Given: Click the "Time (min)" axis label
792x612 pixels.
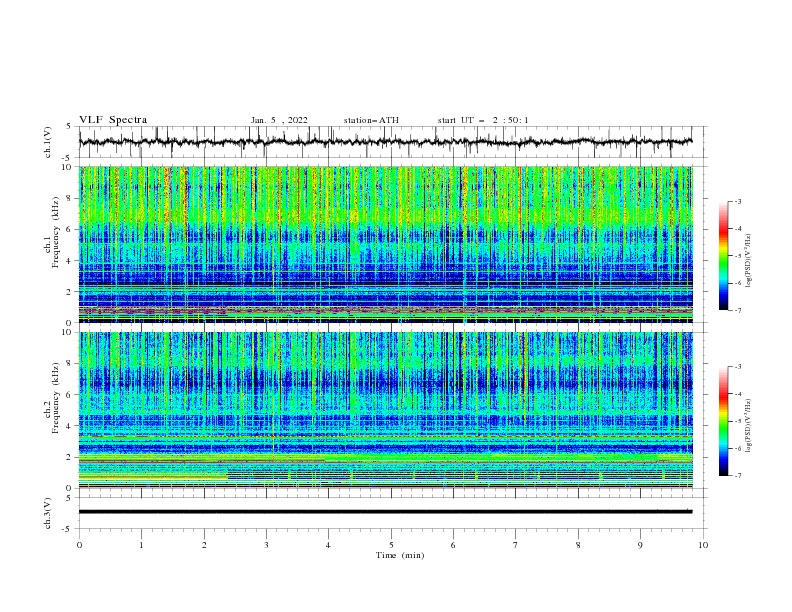Looking at the screenshot, I should [400, 555].
